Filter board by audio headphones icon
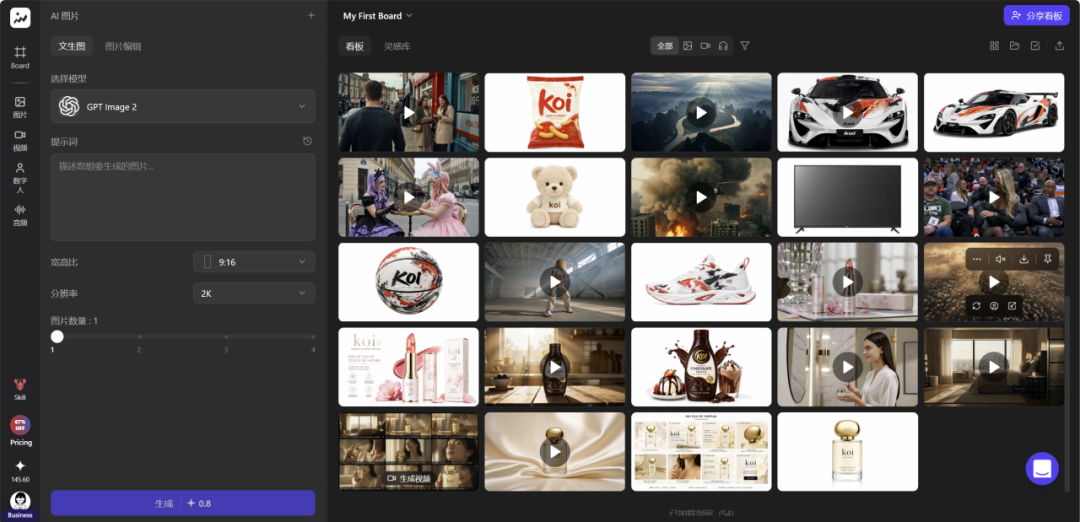 tap(723, 45)
